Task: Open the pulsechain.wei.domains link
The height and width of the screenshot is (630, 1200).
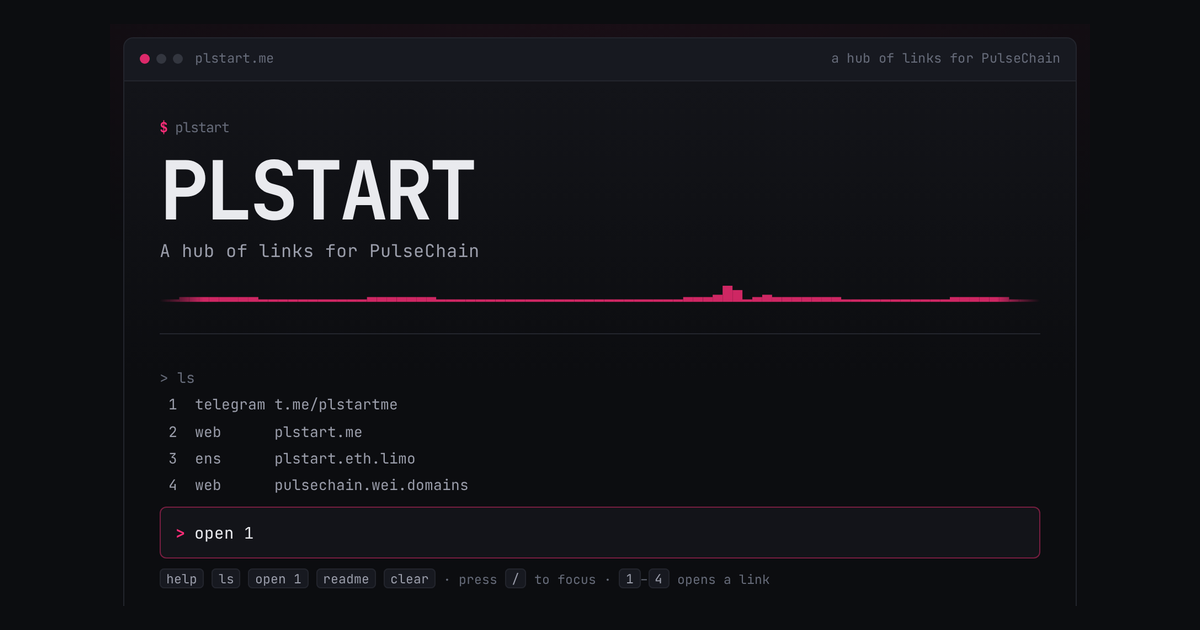Action: click(x=318, y=486)
